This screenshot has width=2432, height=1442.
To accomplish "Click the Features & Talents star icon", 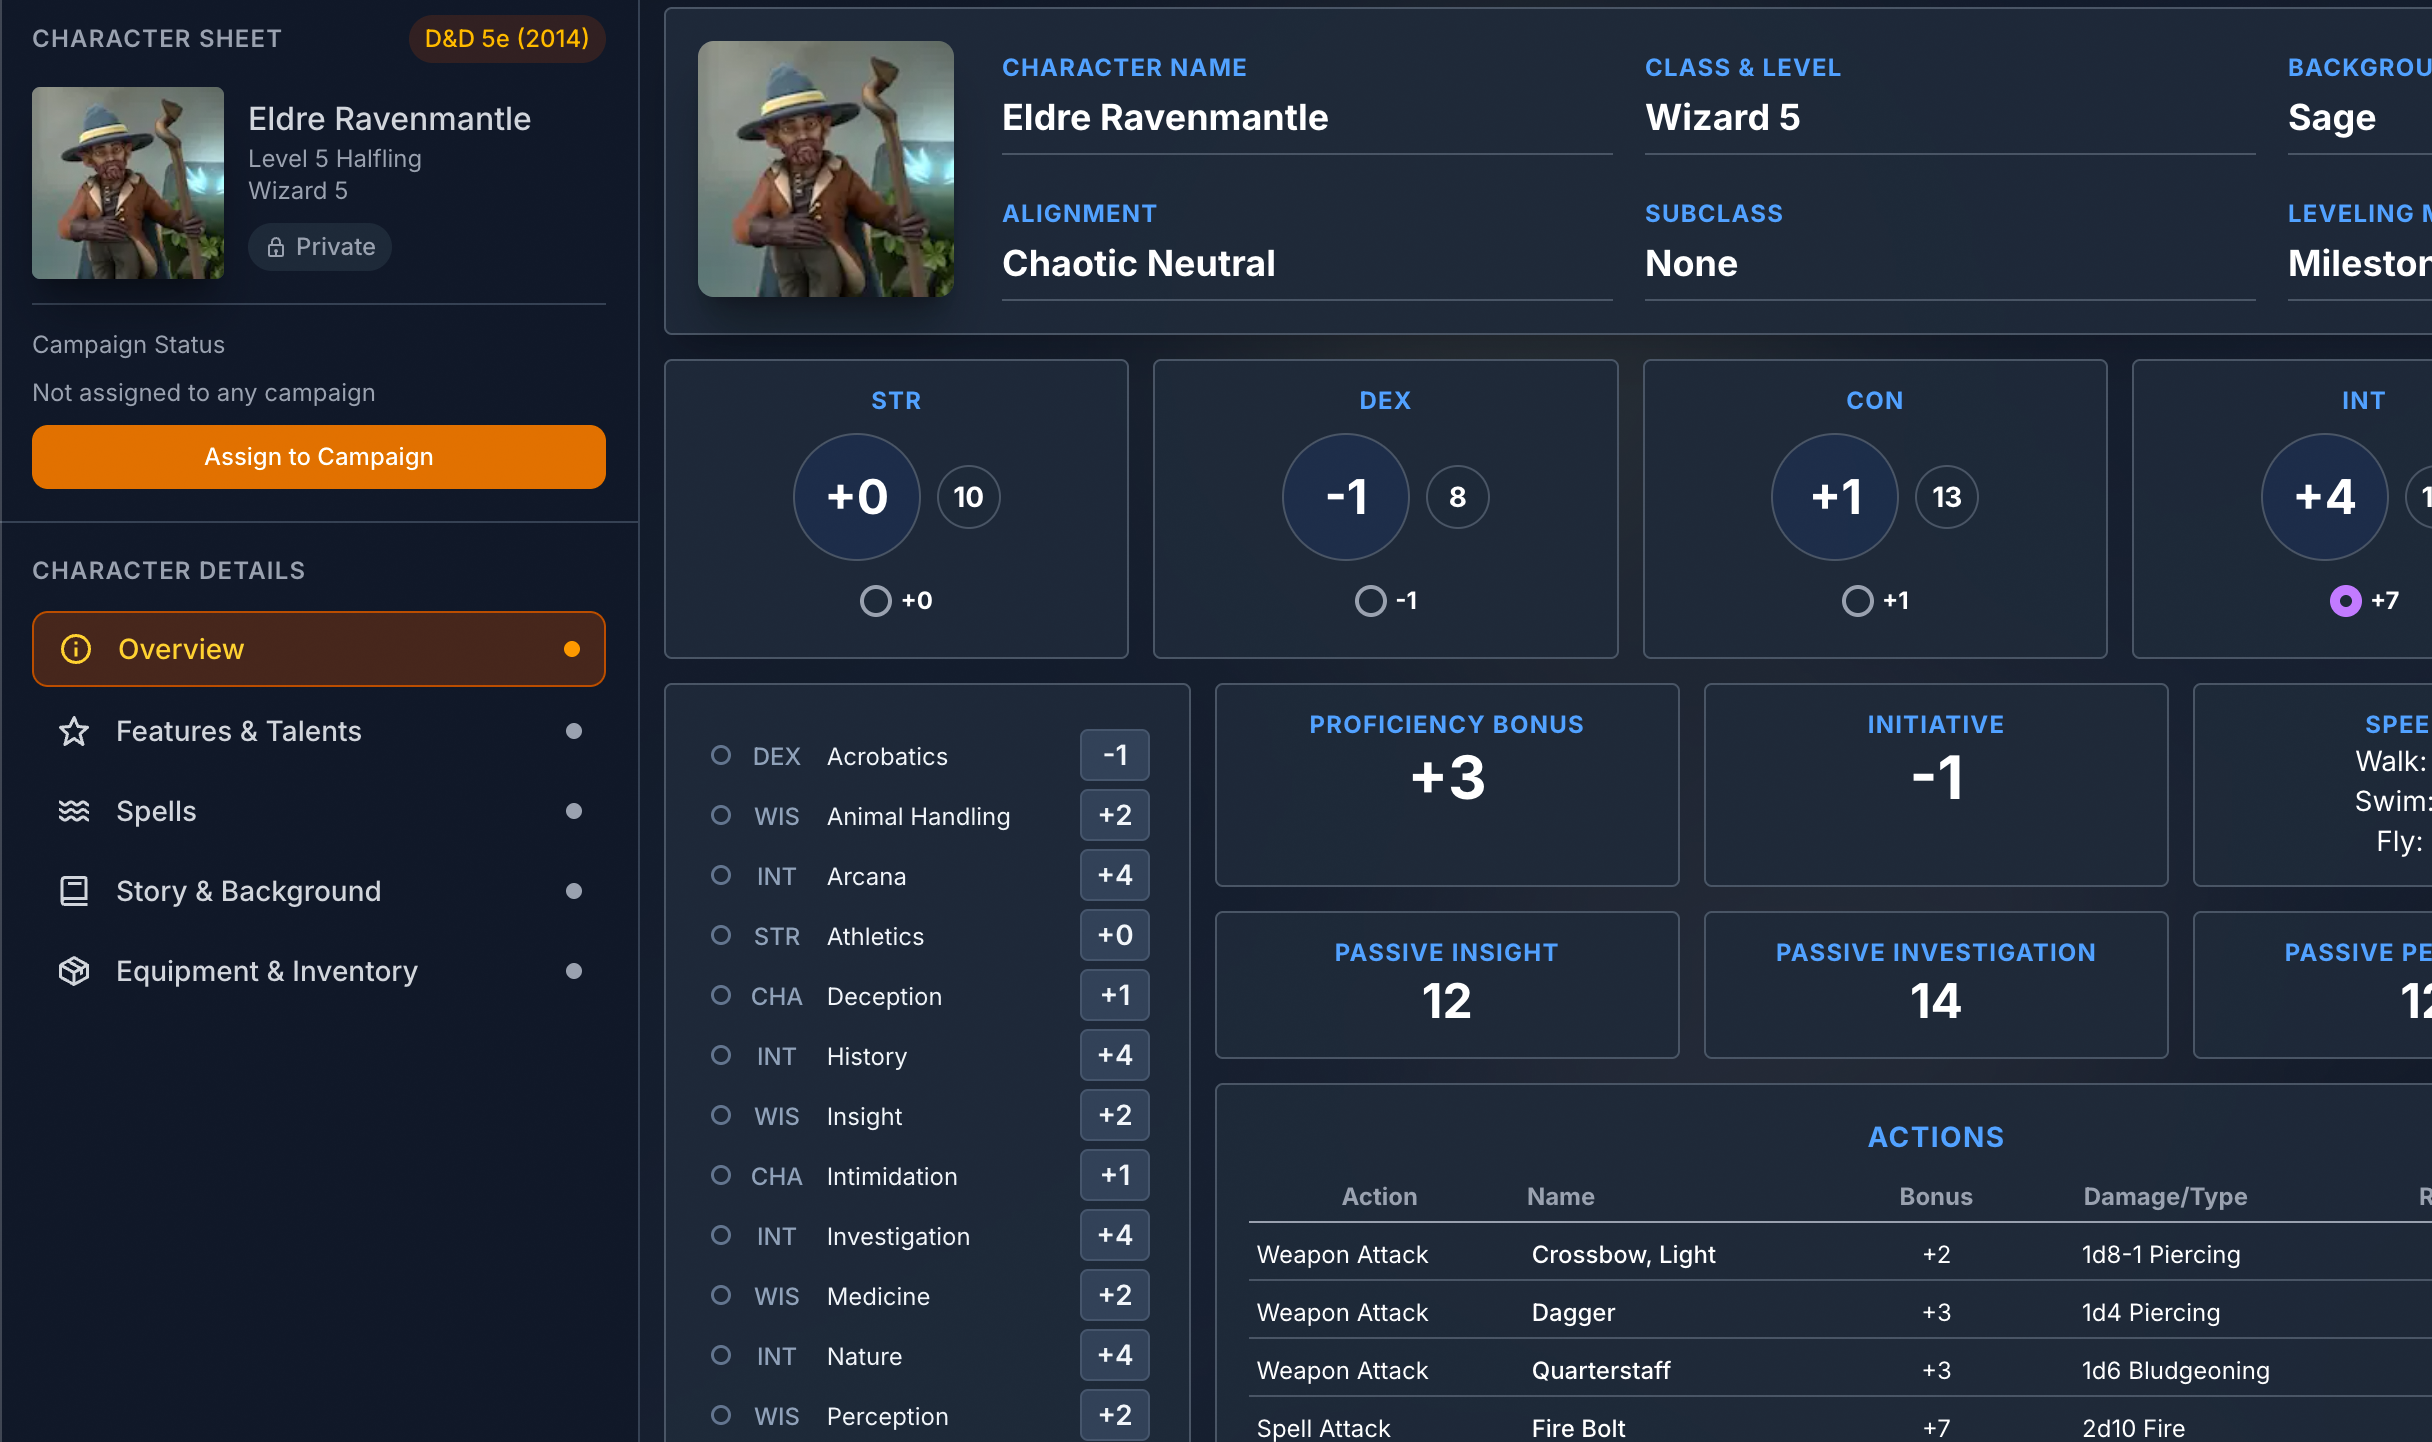I will click(74, 731).
